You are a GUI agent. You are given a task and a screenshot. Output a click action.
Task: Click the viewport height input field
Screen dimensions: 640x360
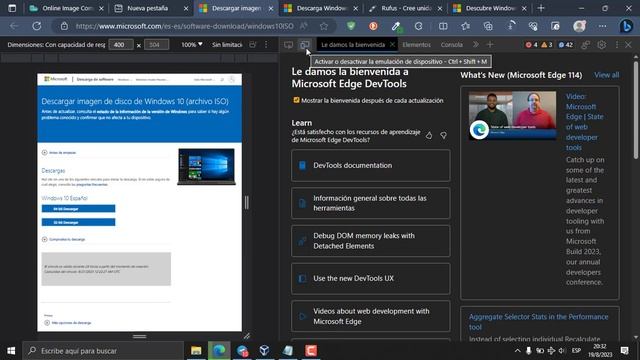click(156, 44)
